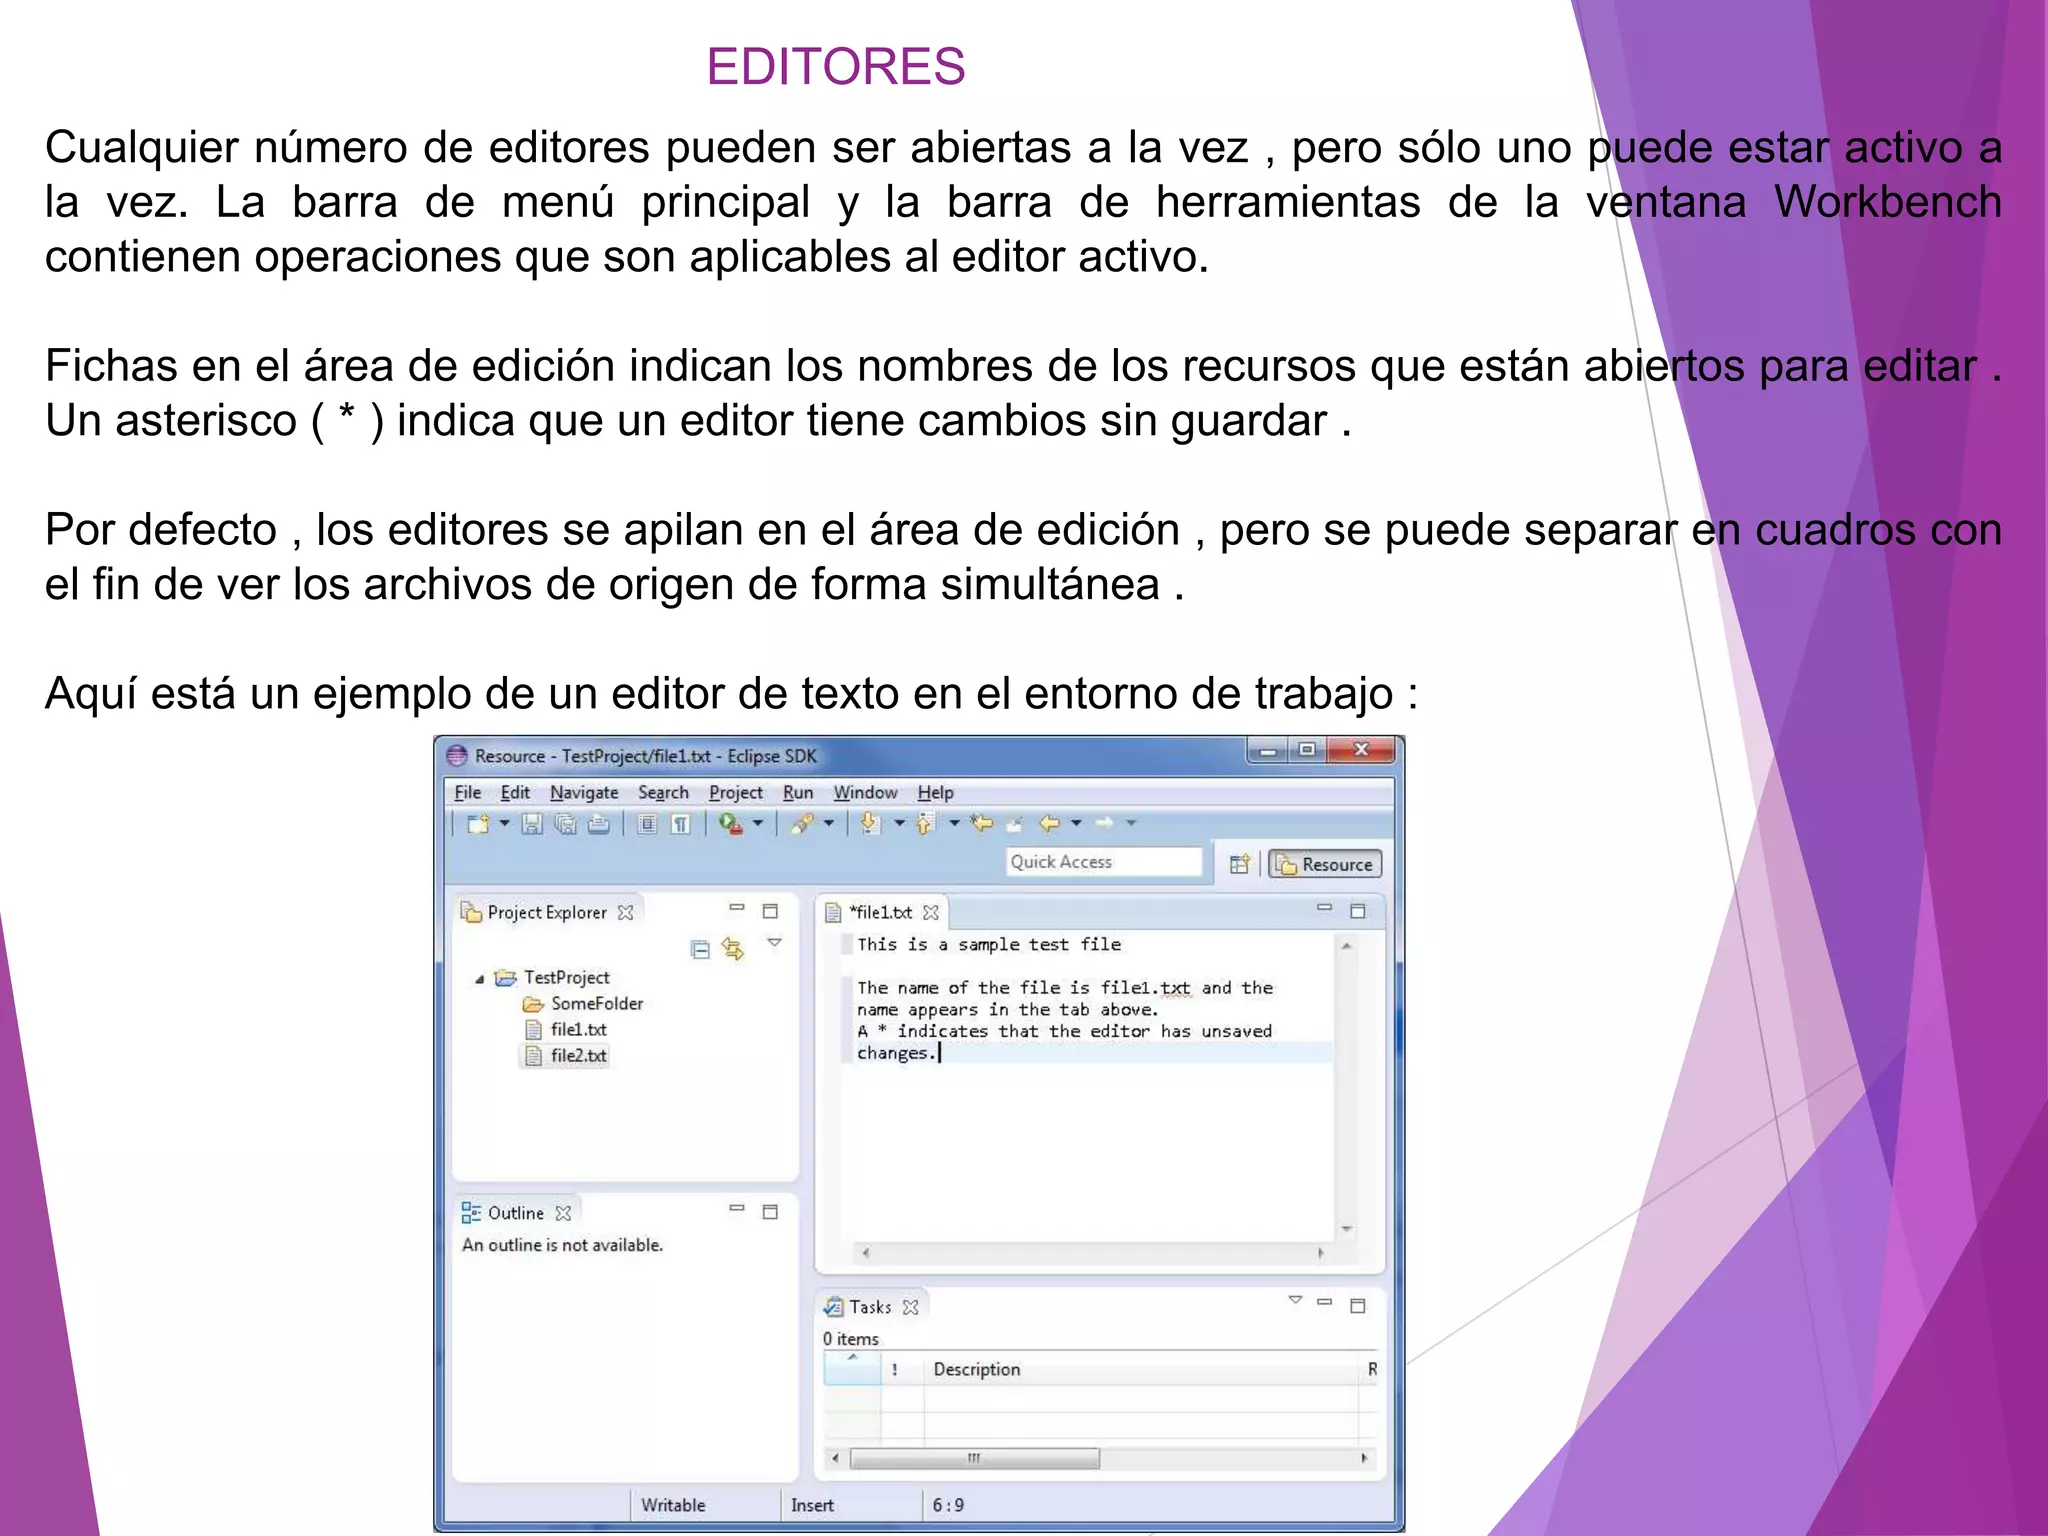
Task: Close the *file1.txt editor tab
Action: [931, 912]
